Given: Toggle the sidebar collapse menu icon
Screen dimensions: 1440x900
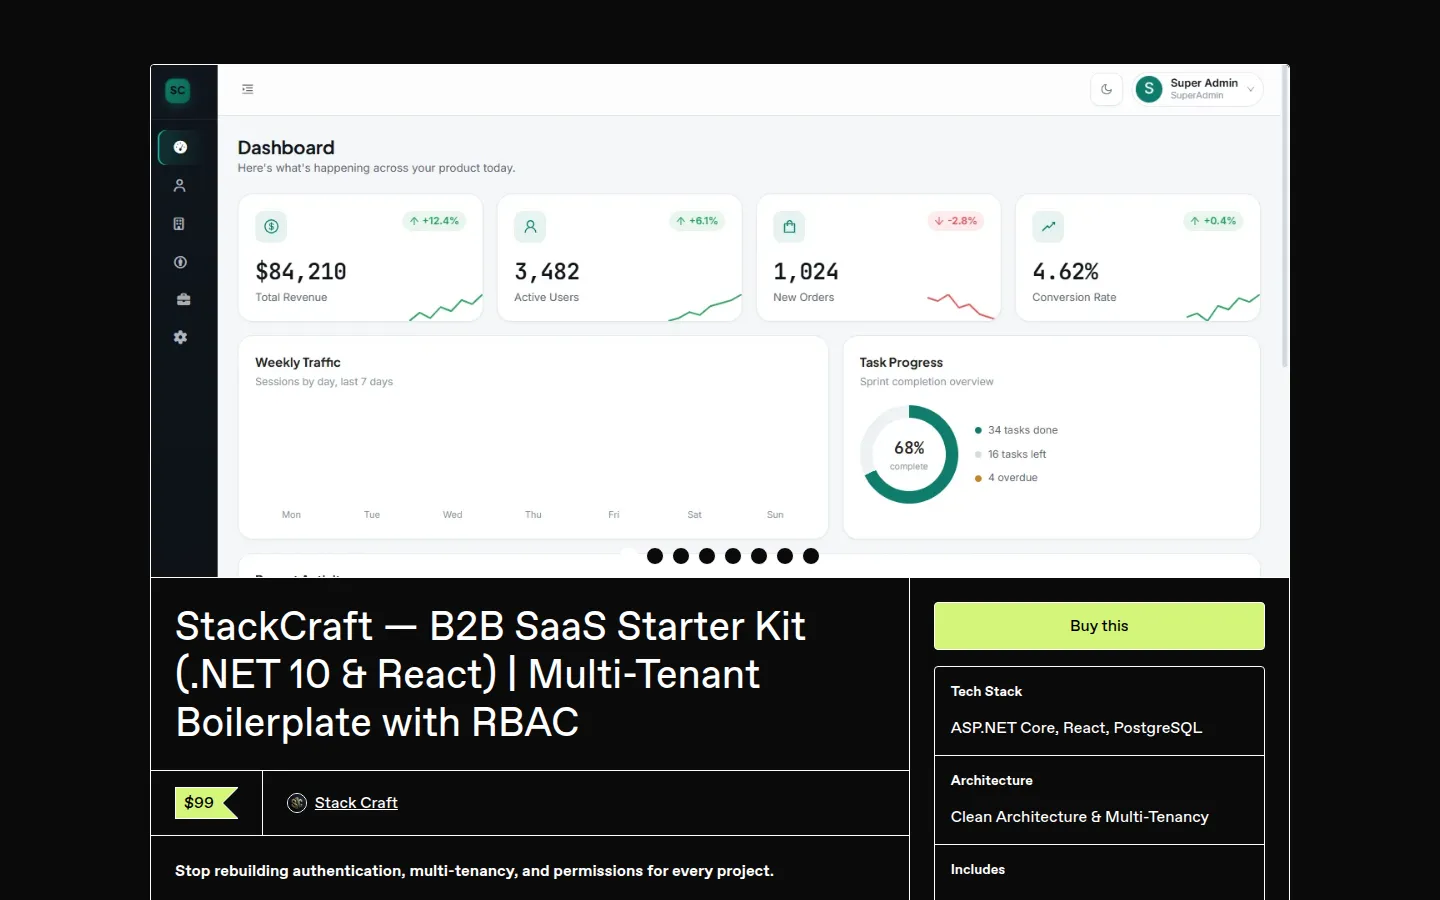Looking at the screenshot, I should pos(248,89).
